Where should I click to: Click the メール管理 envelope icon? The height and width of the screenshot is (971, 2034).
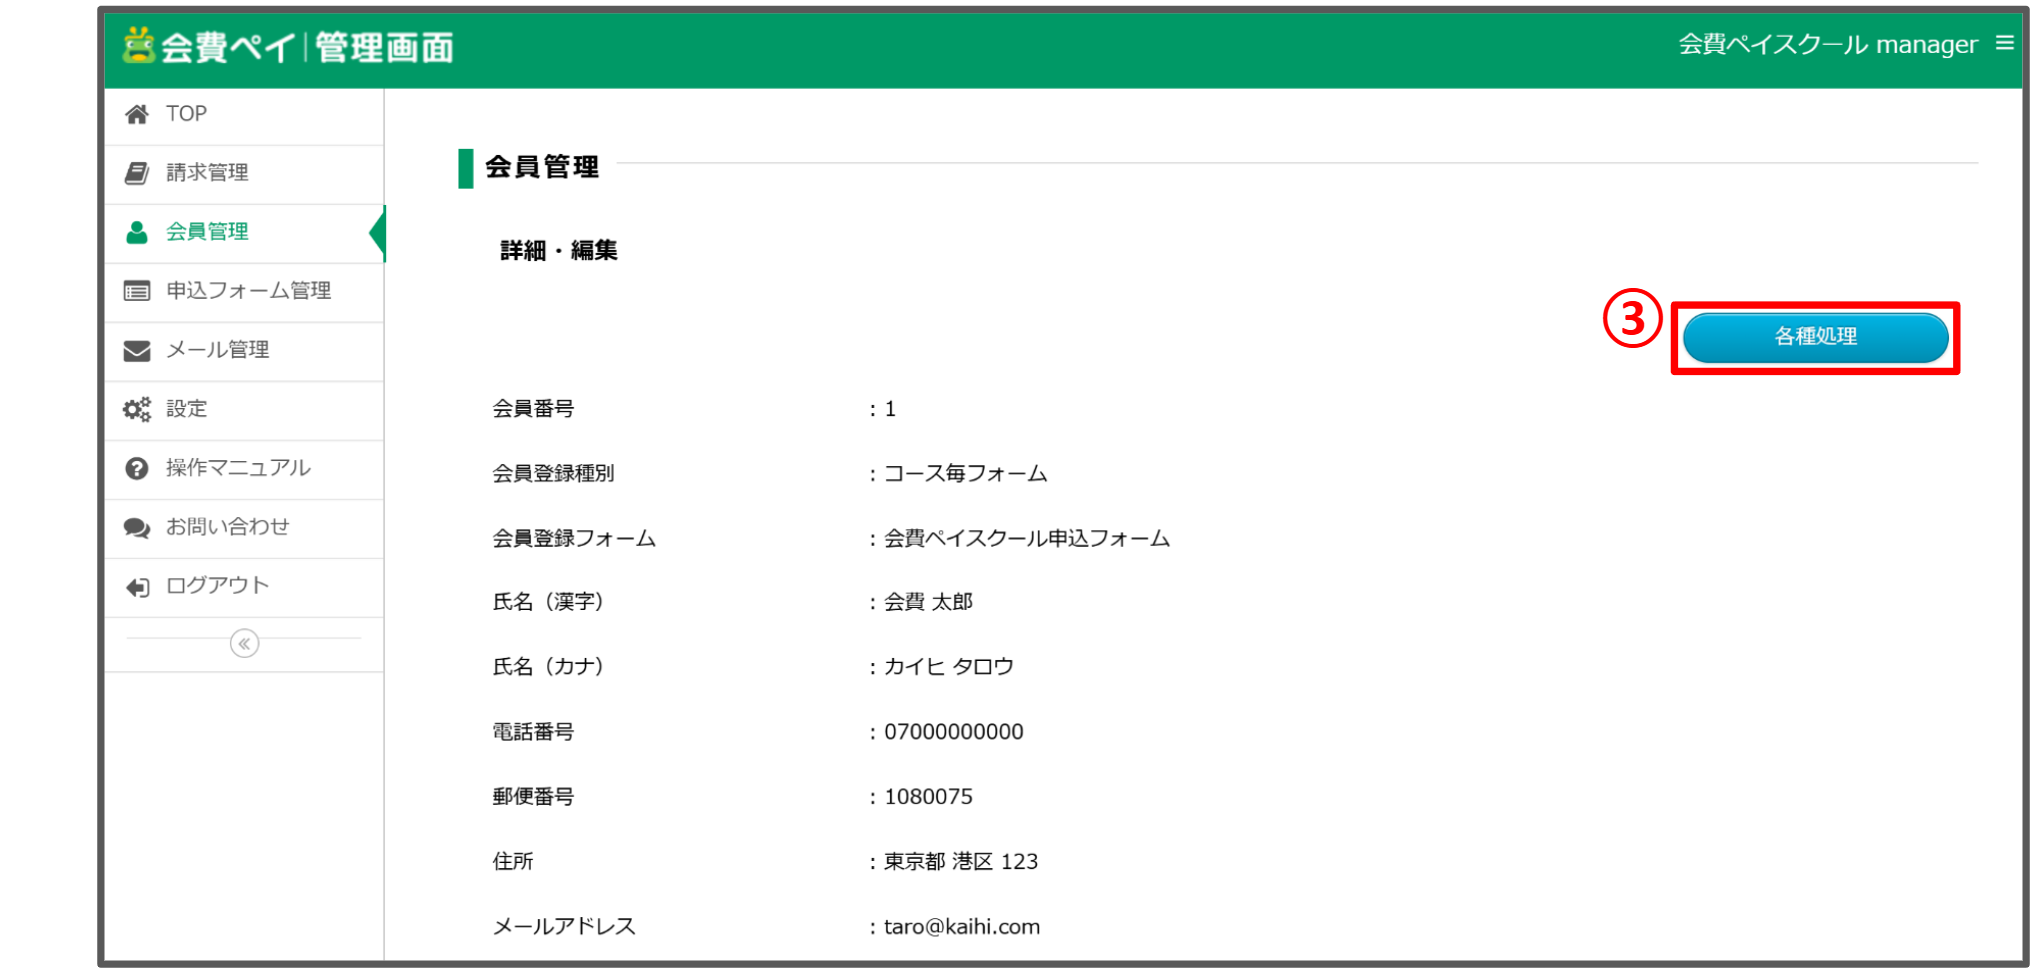[x=137, y=350]
